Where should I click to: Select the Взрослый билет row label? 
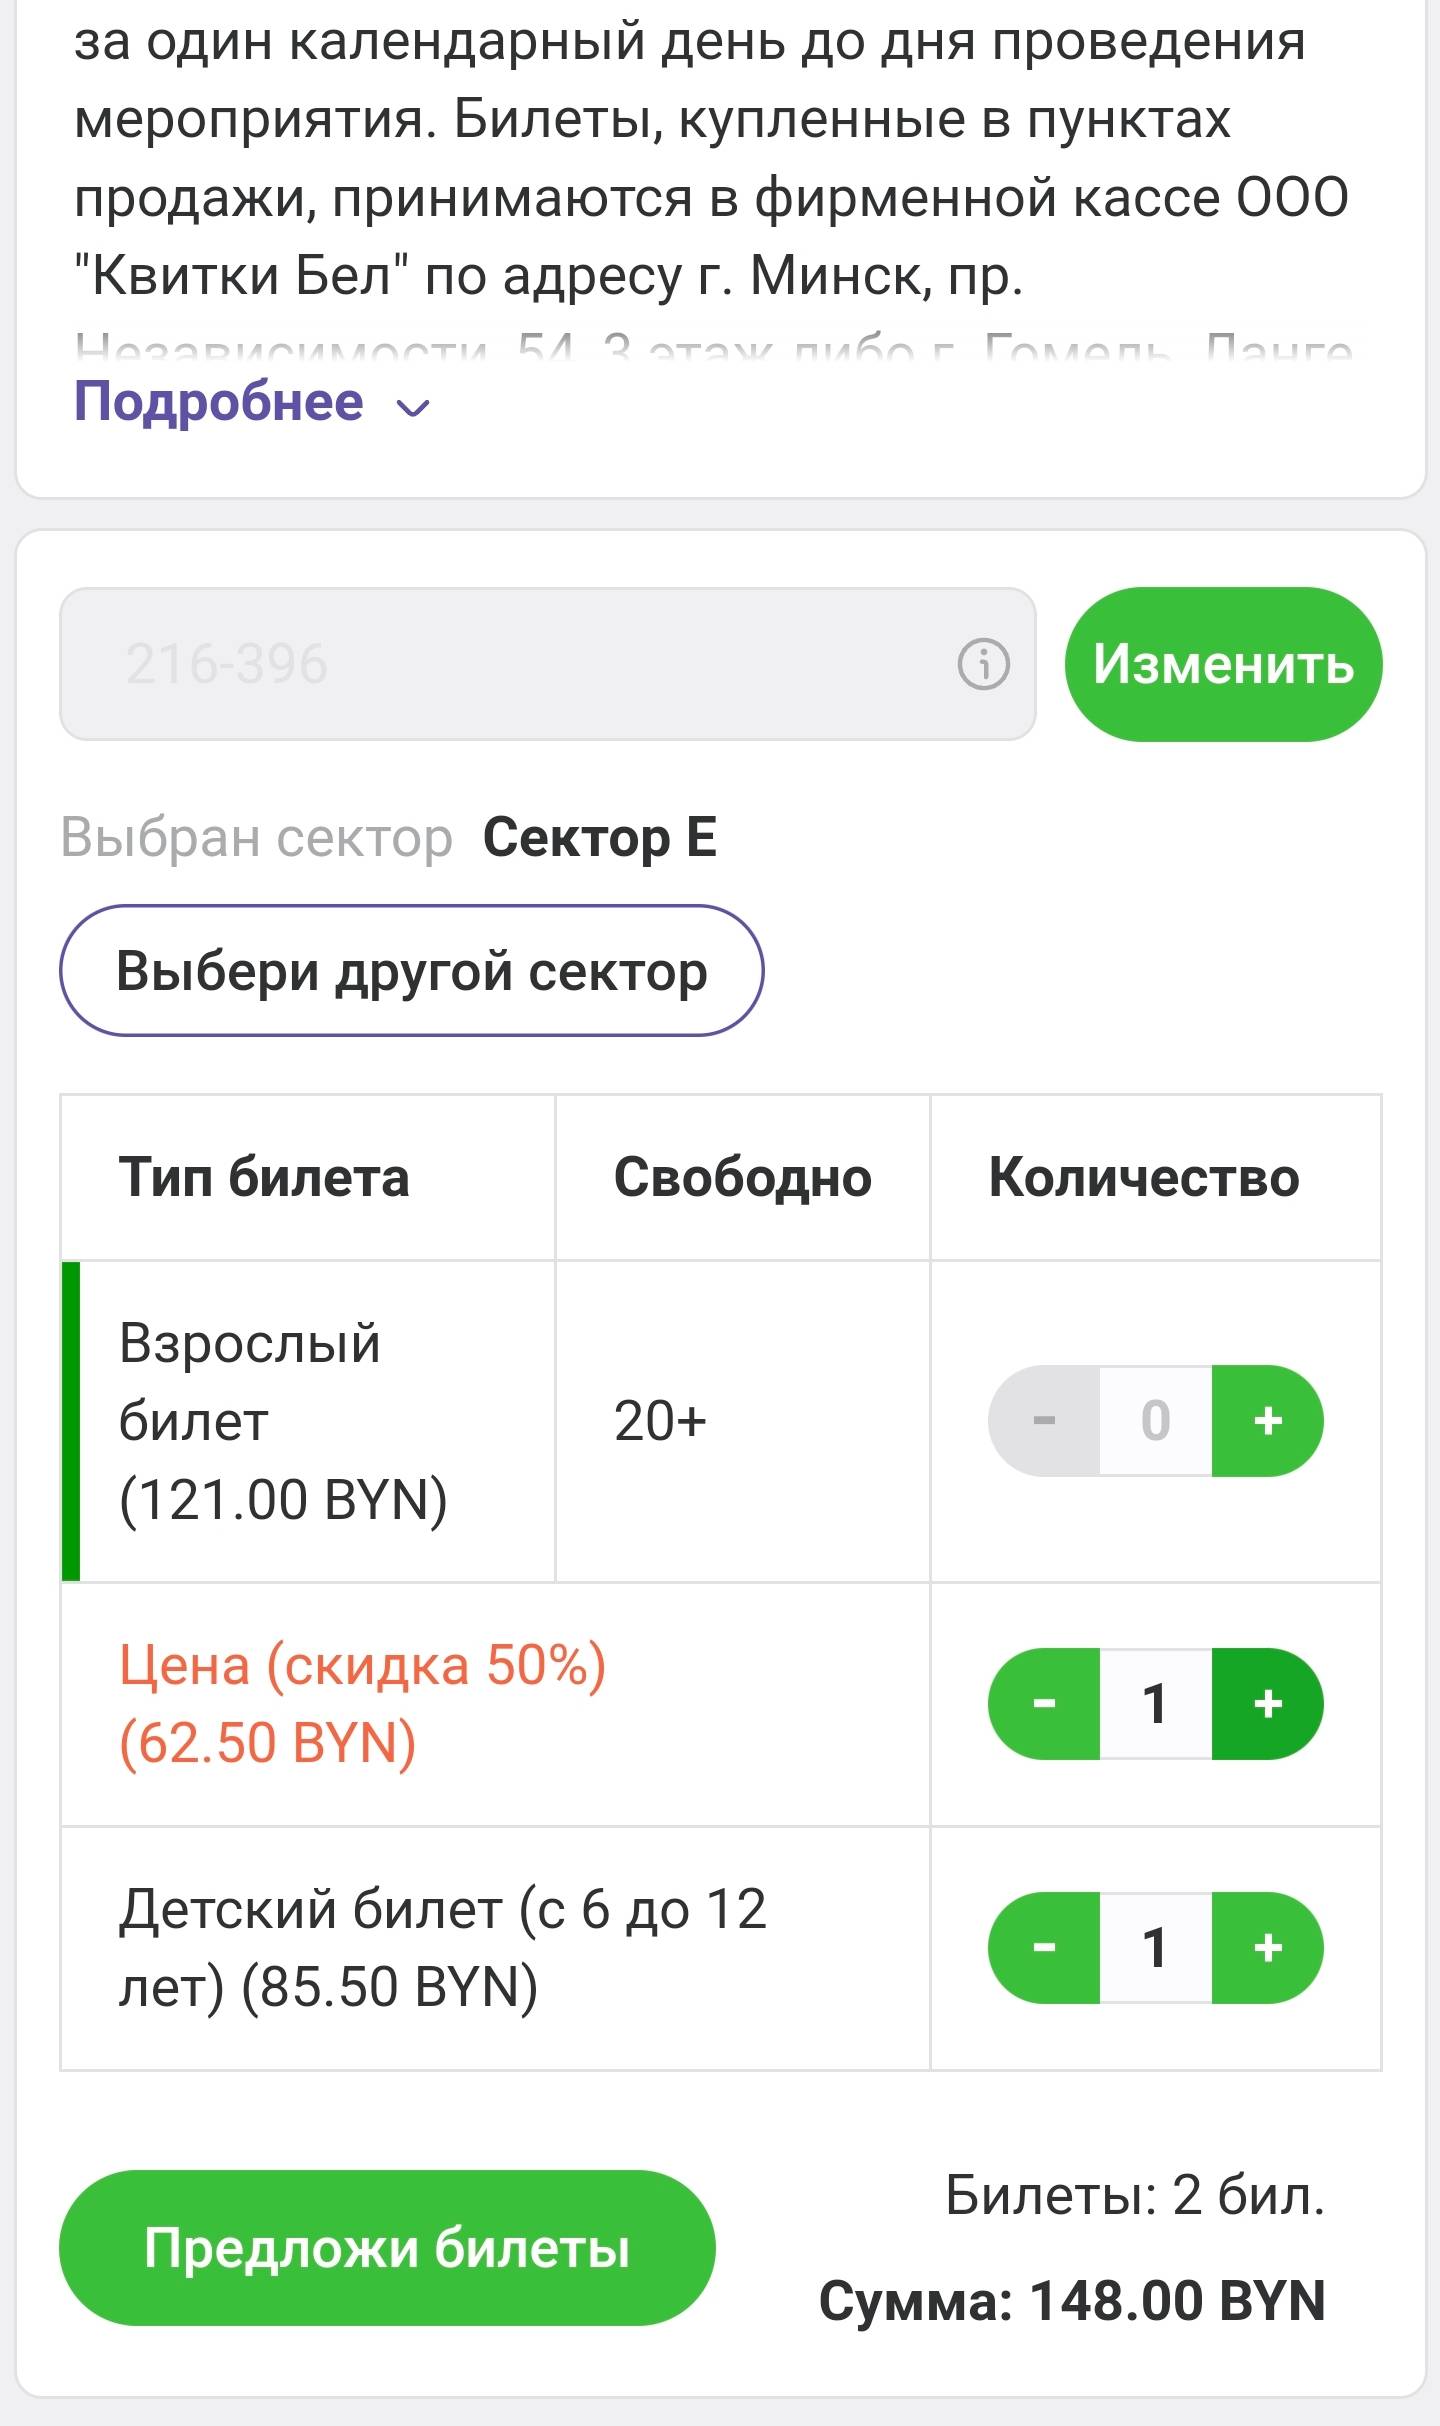(283, 1421)
